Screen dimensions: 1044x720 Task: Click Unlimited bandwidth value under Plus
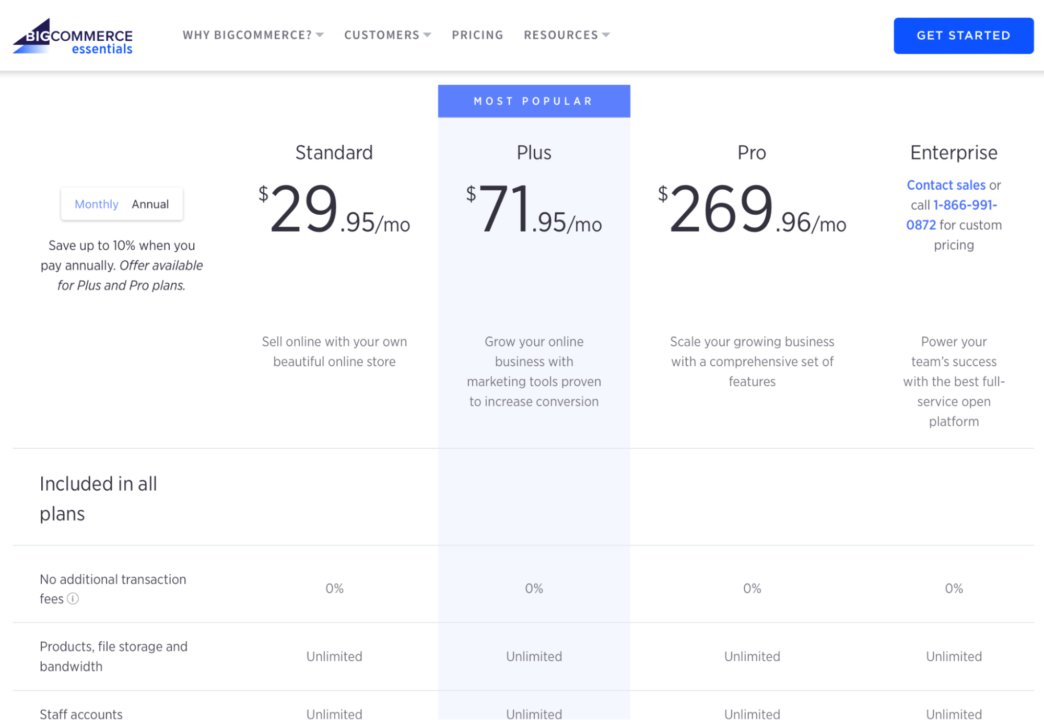(x=534, y=657)
